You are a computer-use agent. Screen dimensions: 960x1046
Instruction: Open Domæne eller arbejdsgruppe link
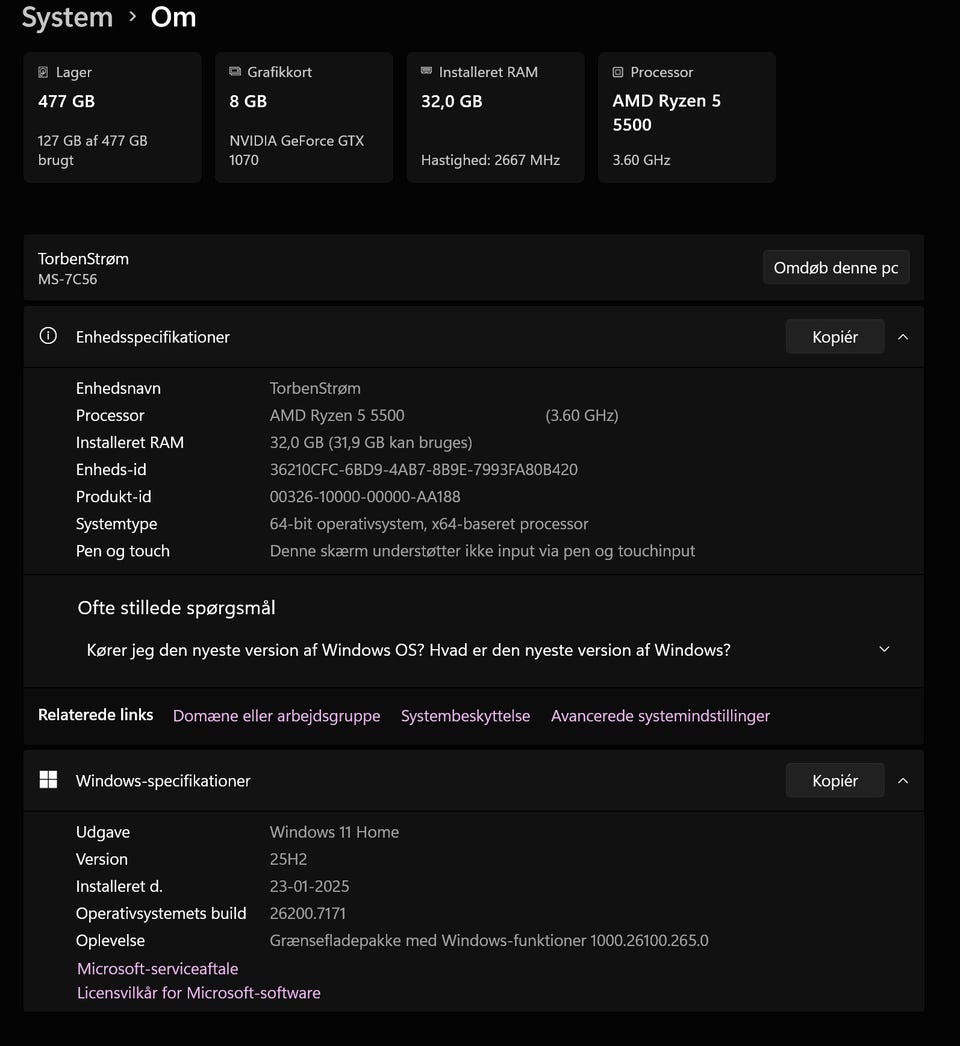(x=276, y=716)
